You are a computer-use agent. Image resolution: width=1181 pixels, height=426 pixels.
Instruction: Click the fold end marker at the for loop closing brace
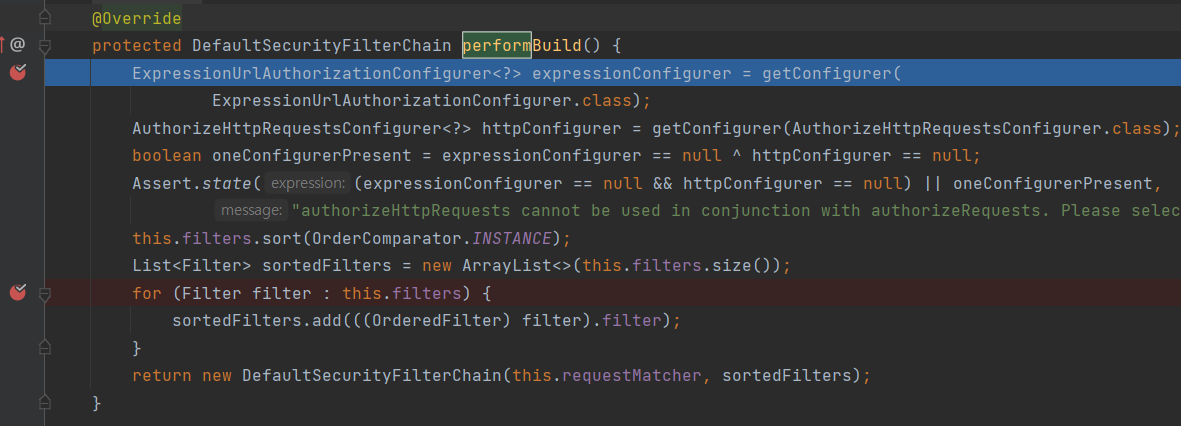point(45,347)
